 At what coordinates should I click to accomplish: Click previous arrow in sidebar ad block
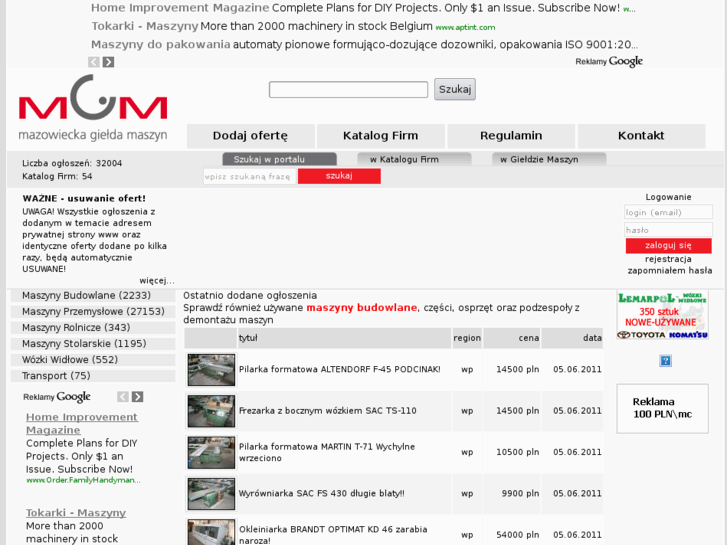pos(123,397)
